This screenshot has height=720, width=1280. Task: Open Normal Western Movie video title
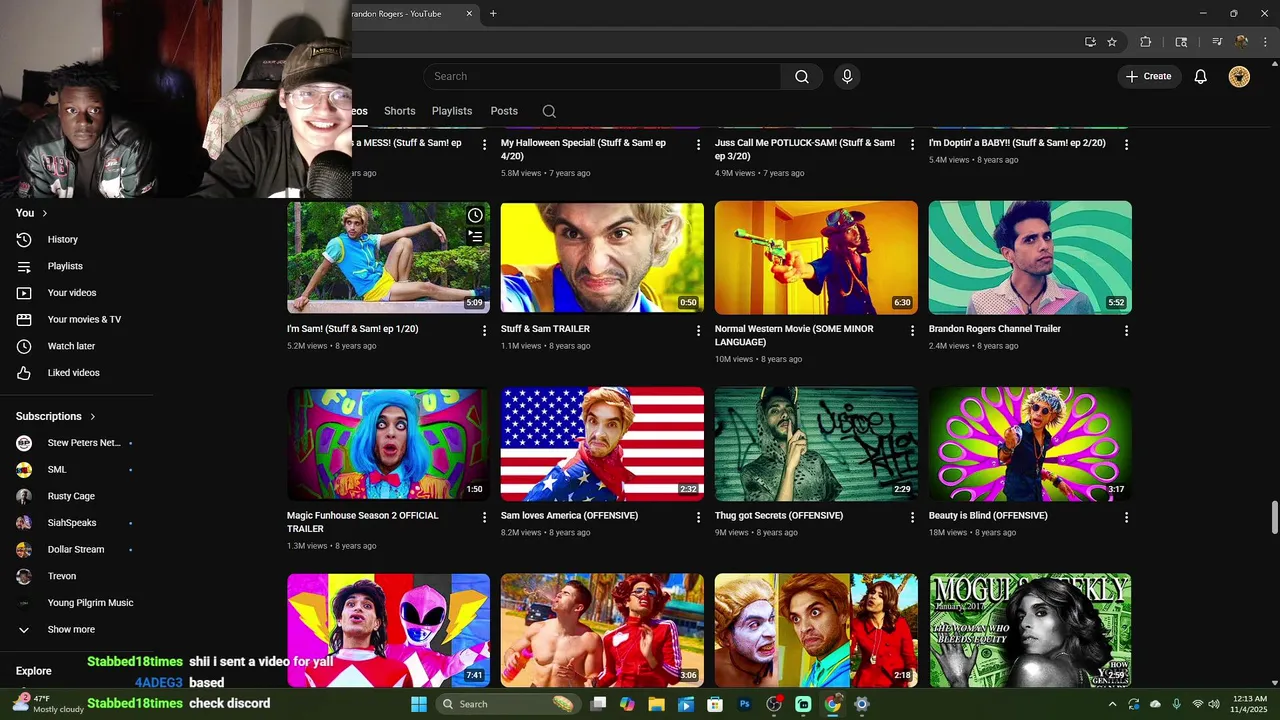point(794,335)
